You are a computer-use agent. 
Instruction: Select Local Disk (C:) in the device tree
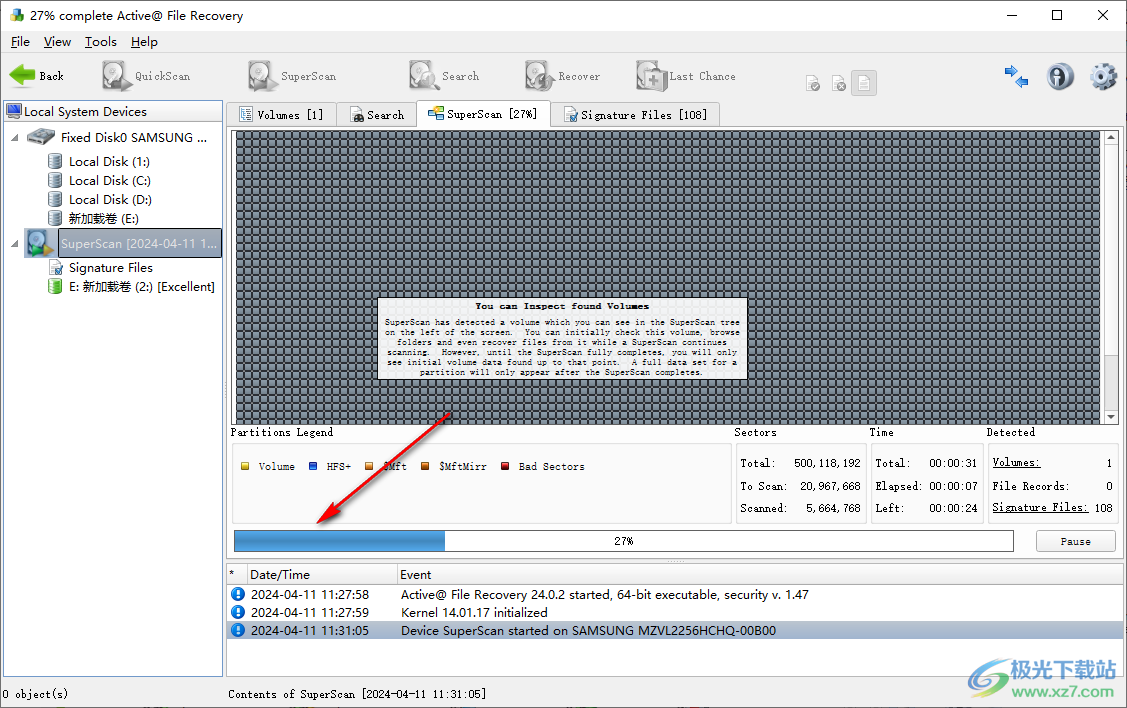[109, 181]
